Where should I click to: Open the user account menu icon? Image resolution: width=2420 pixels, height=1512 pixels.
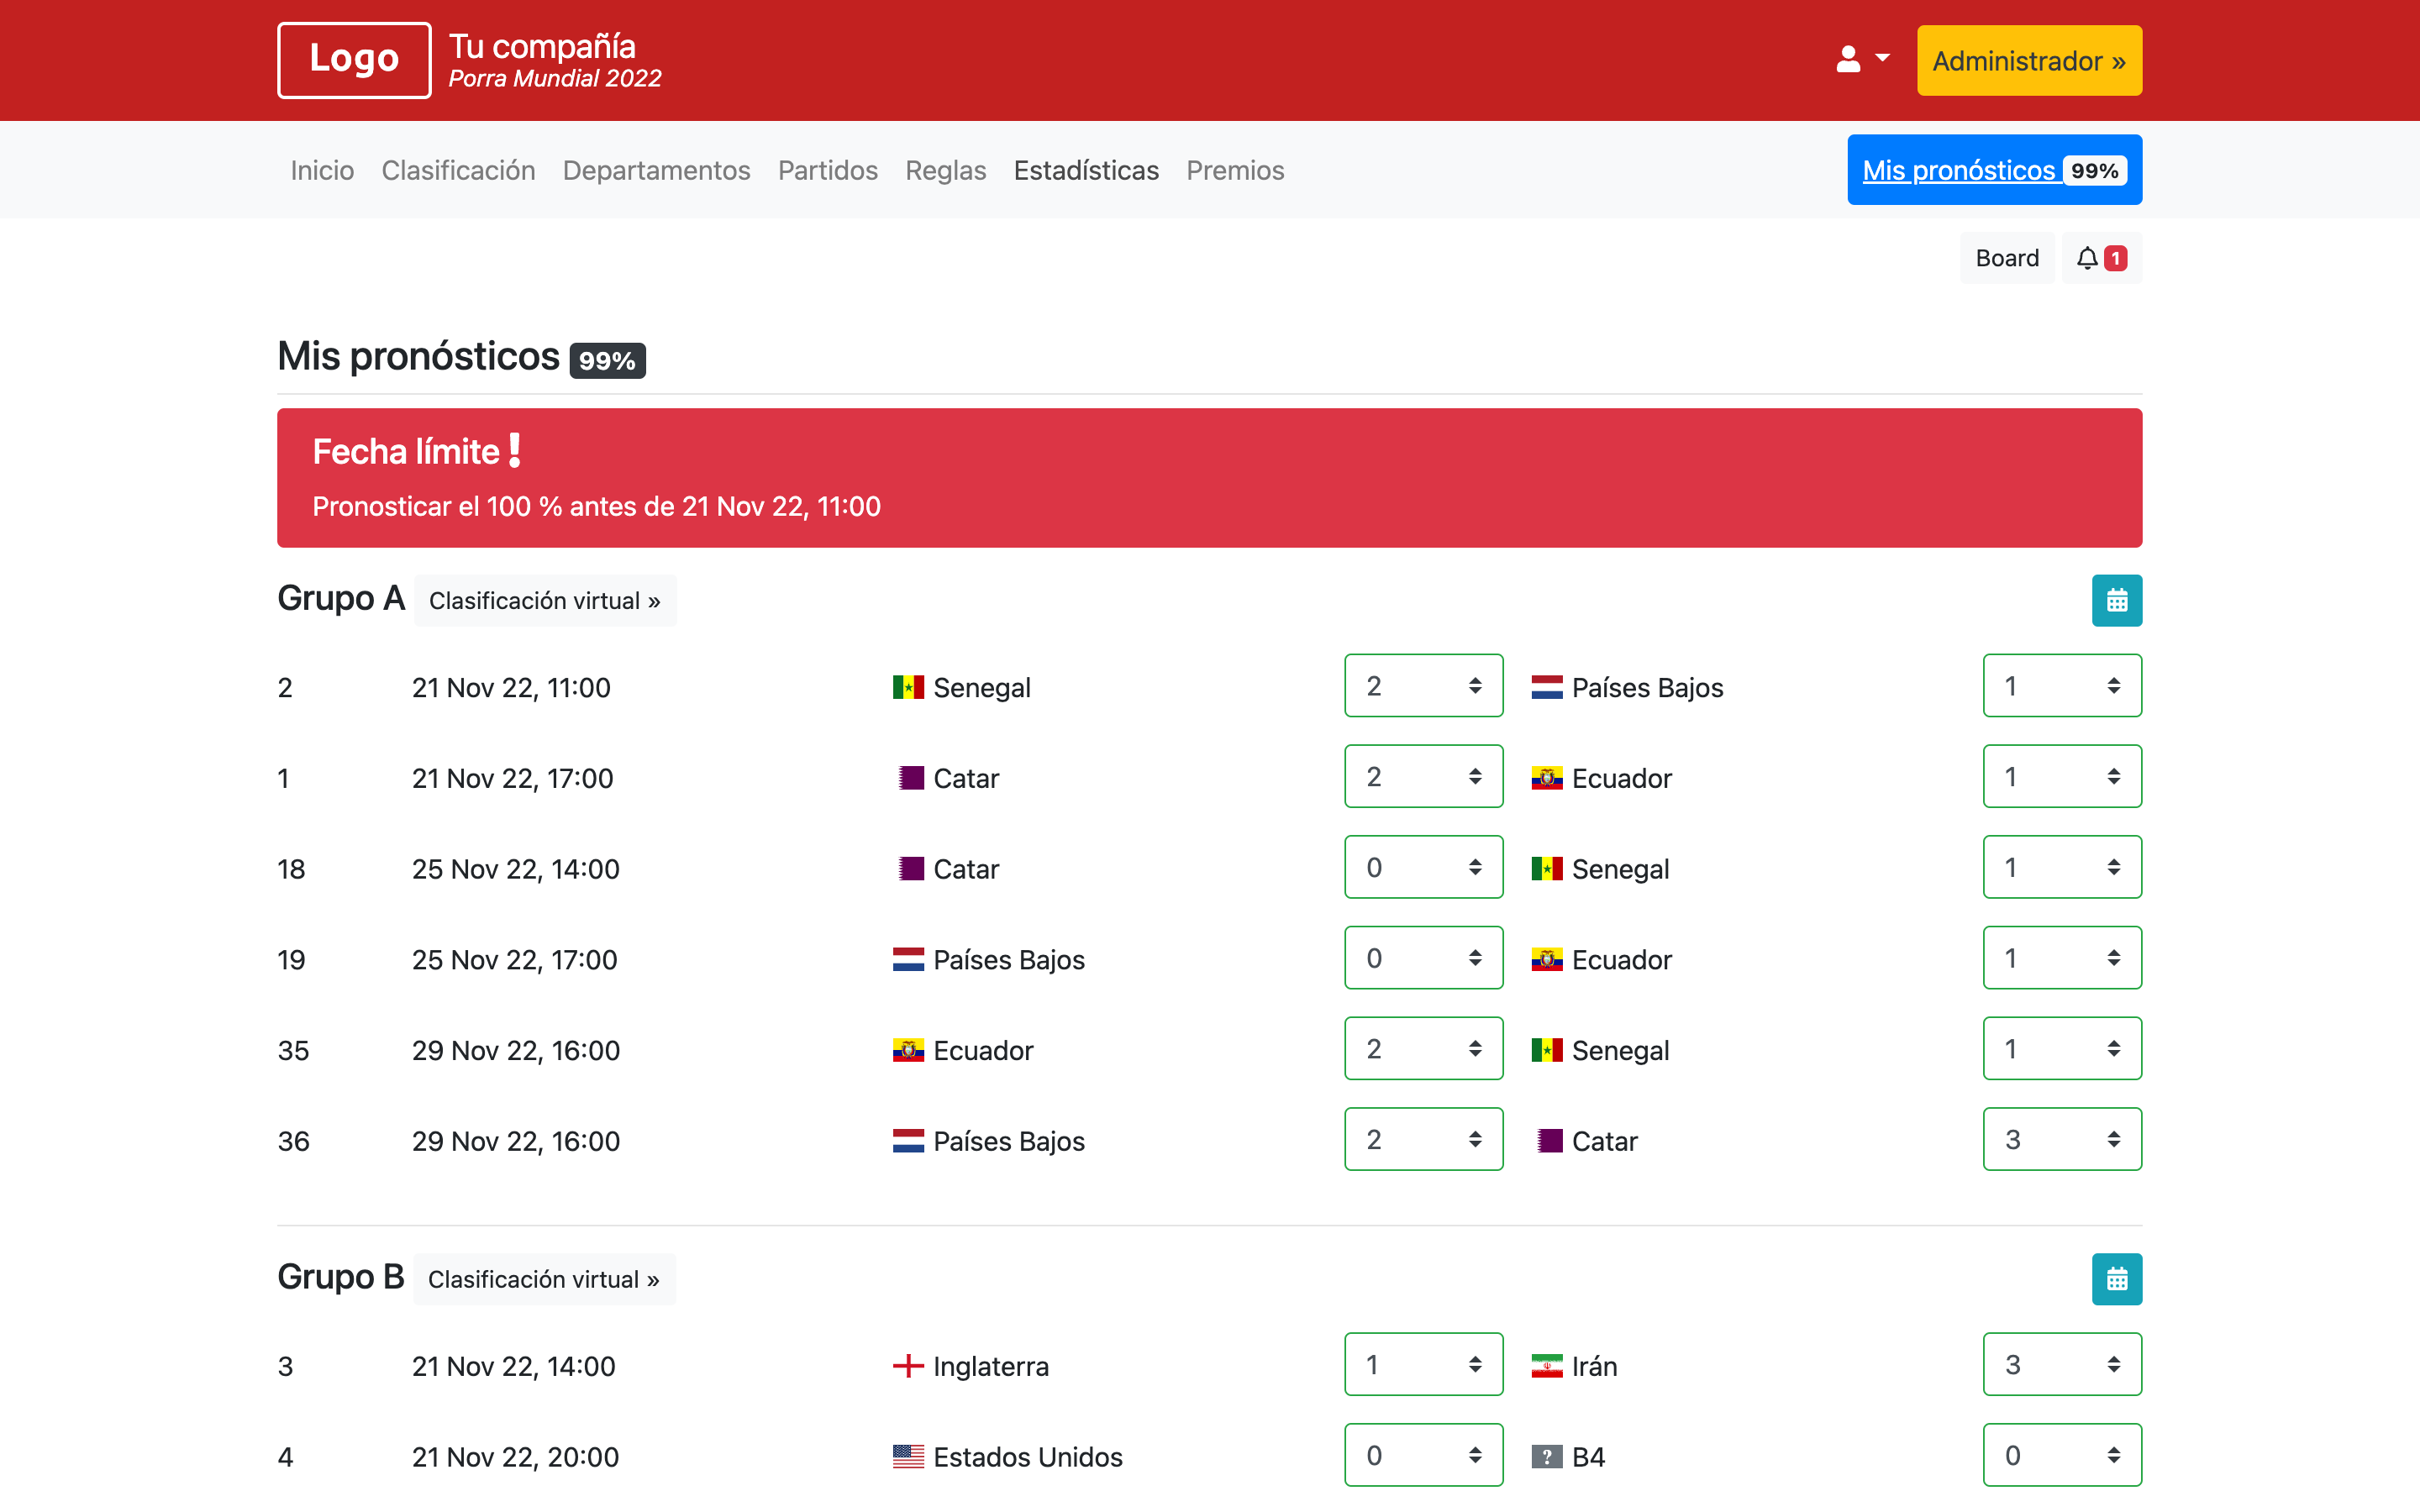pyautogui.click(x=1862, y=60)
